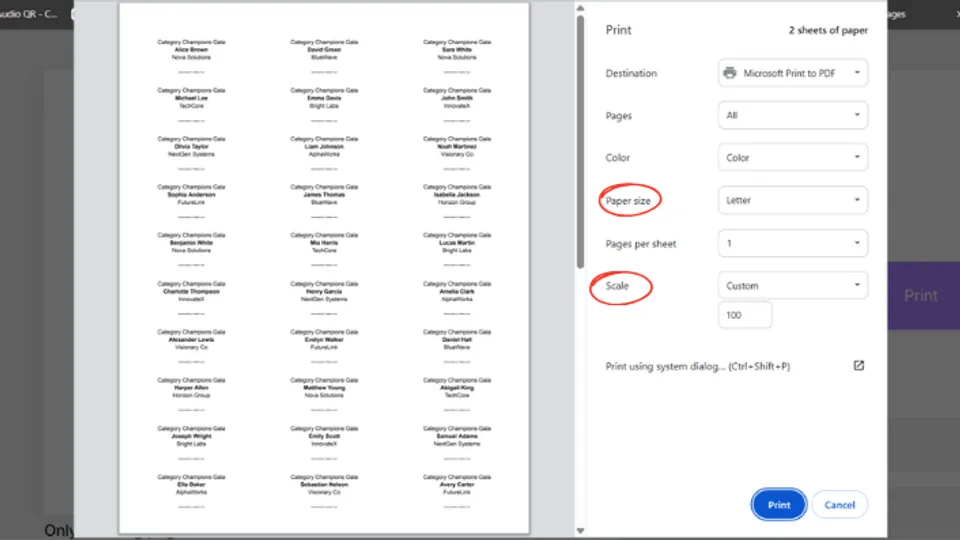Click the 'Liam Johnson' badge name in preview

tap(324, 147)
